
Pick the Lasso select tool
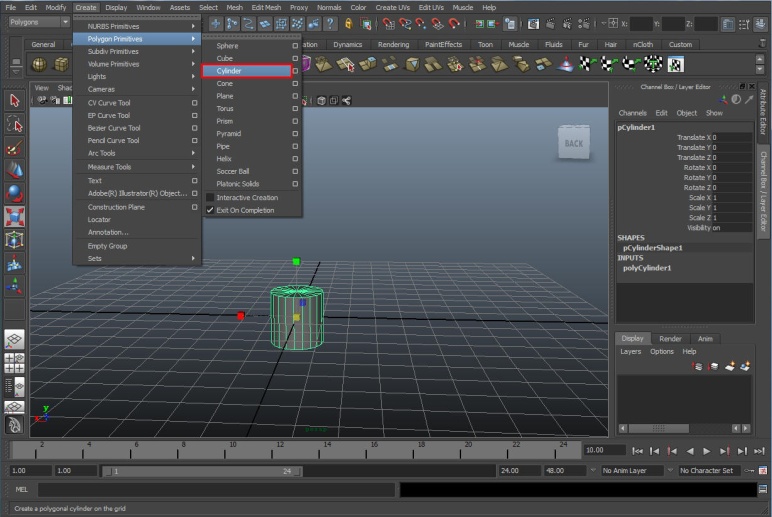[x=14, y=124]
